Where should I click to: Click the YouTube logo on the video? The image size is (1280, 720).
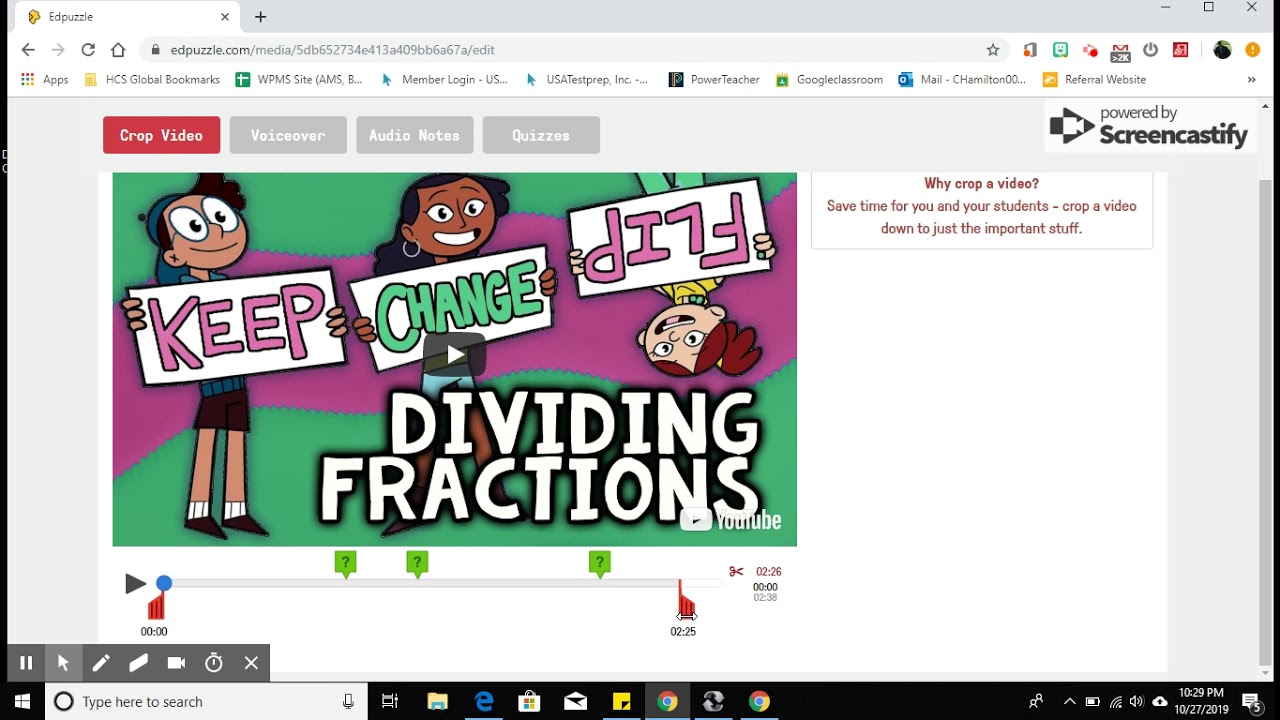click(730, 520)
